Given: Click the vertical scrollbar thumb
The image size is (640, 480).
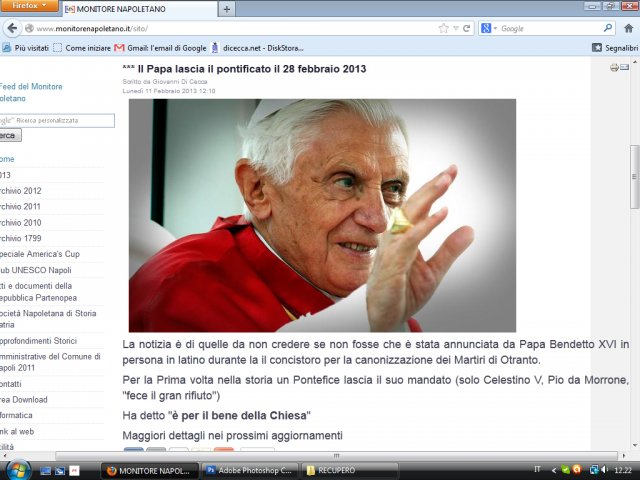Looking at the screenshot, I should point(634,176).
